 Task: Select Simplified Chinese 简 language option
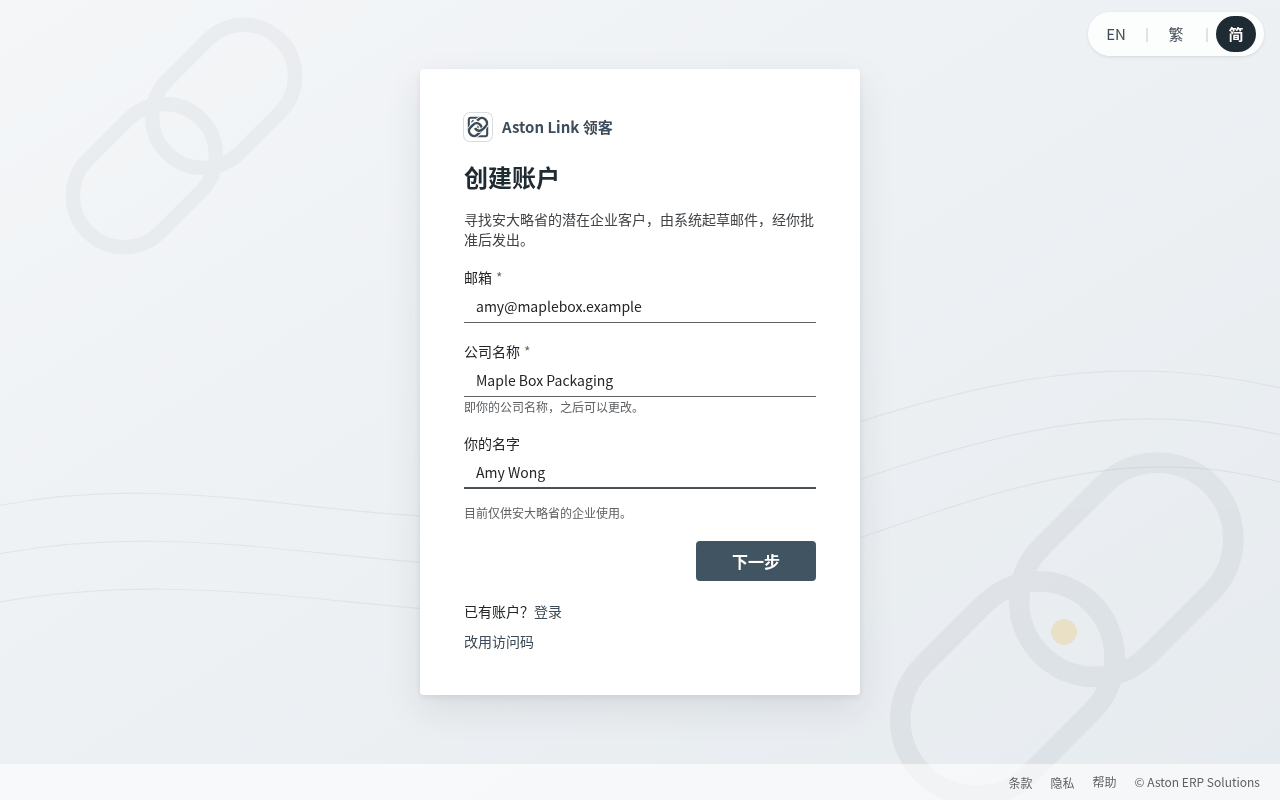click(x=1236, y=35)
